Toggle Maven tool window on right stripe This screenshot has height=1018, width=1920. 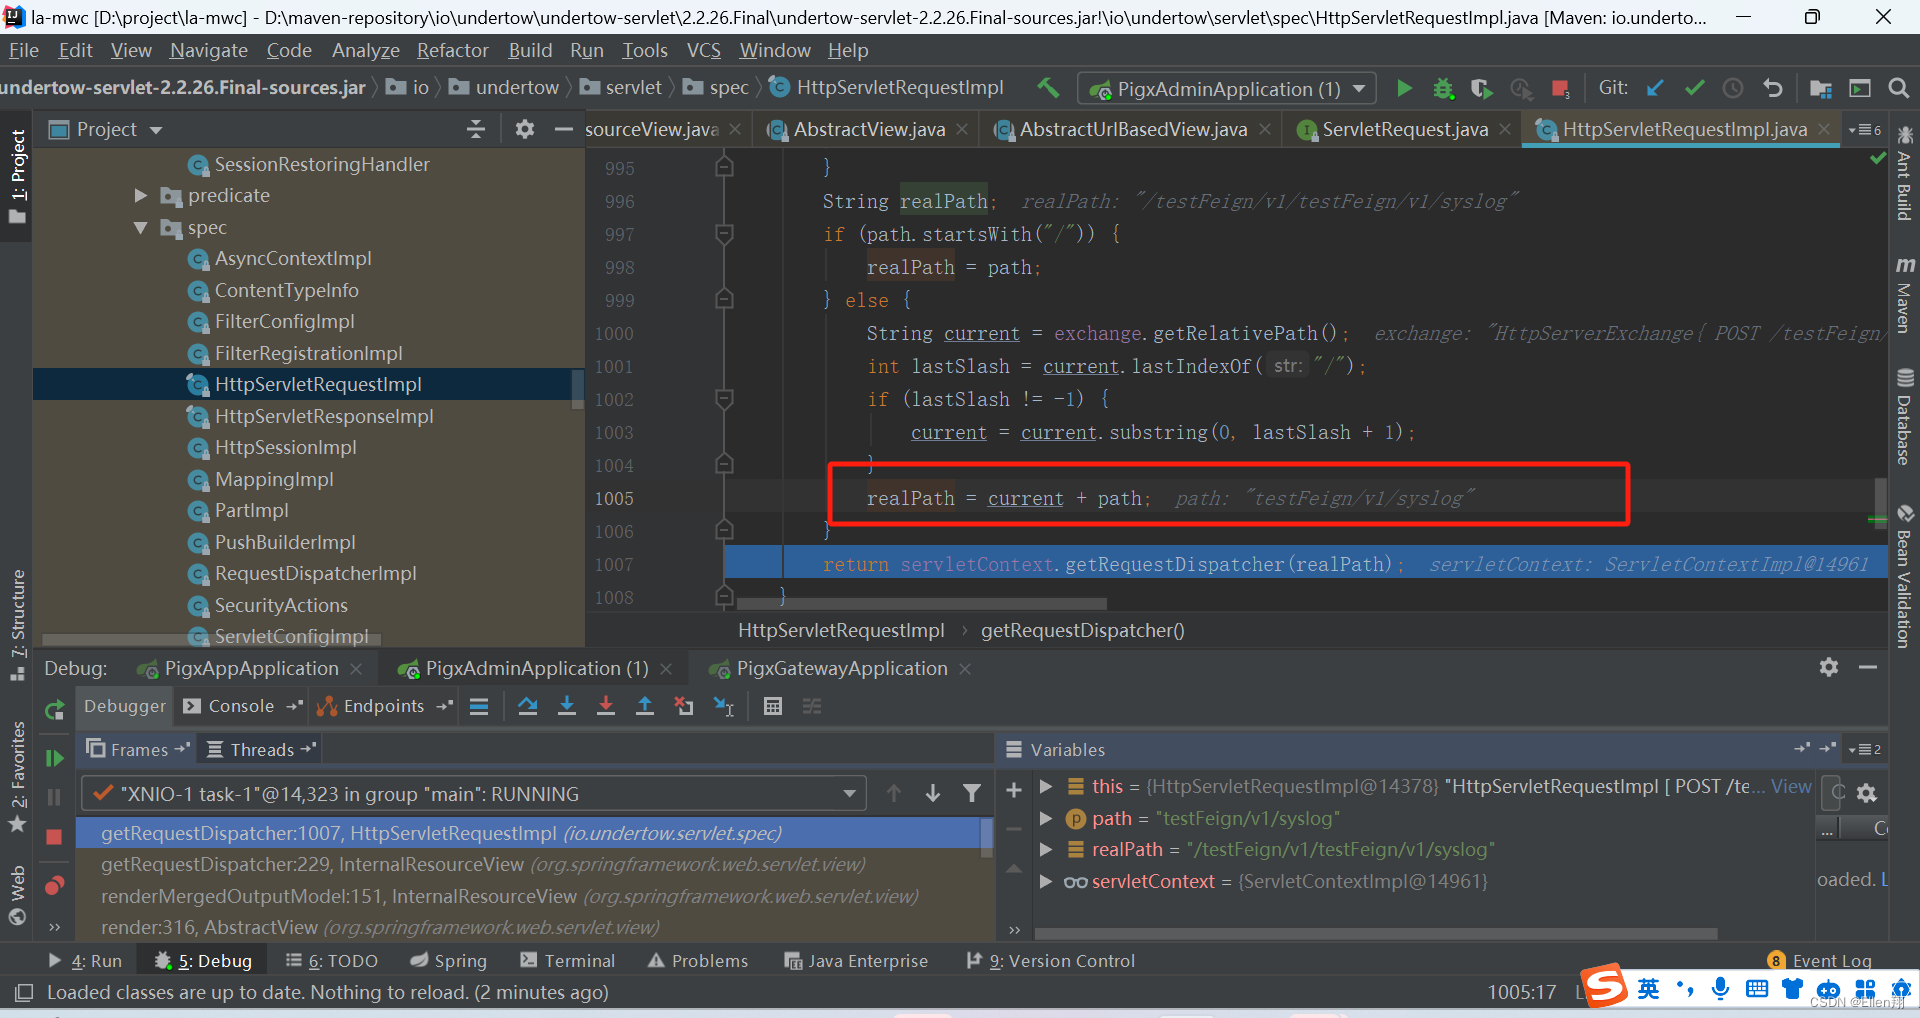pyautogui.click(x=1904, y=294)
